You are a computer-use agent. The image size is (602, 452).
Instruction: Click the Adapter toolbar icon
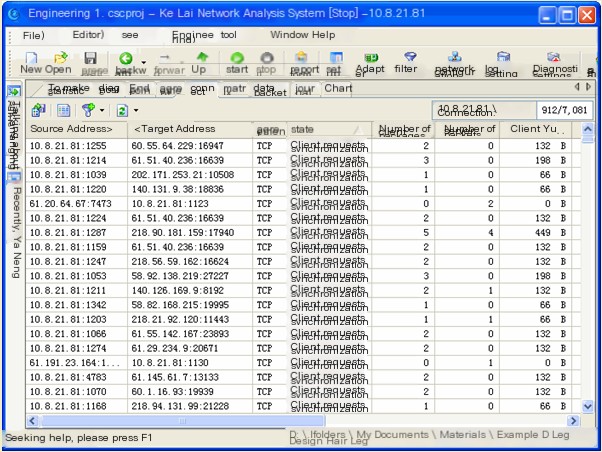click(x=371, y=58)
